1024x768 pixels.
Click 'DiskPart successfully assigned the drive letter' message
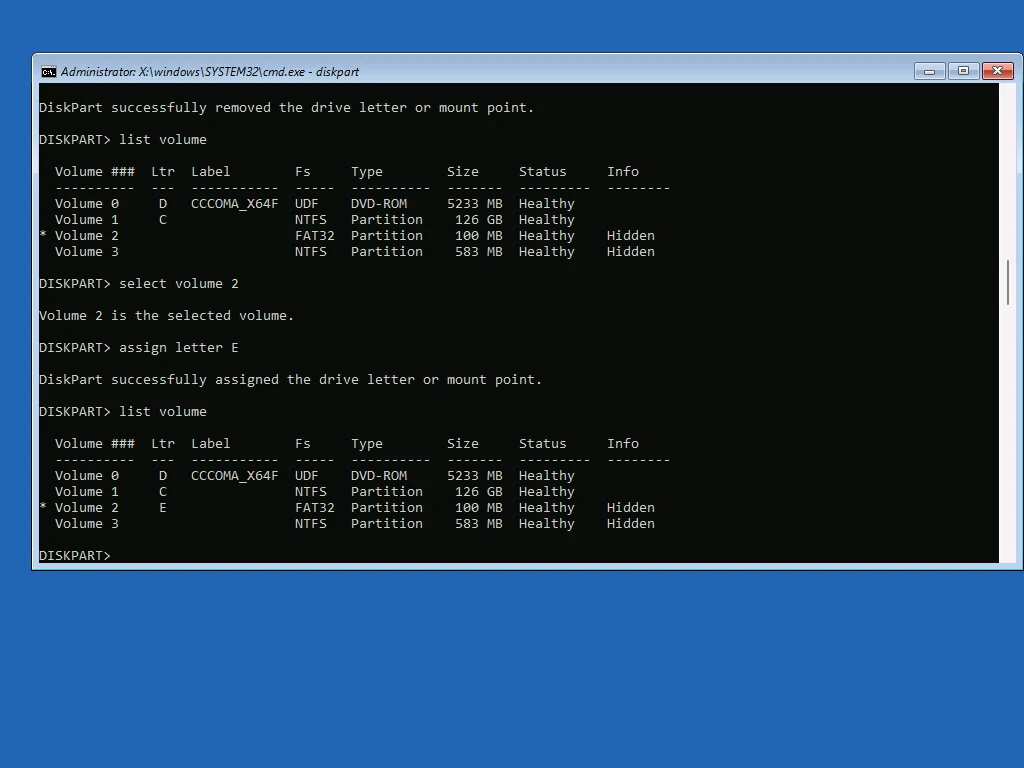pyautogui.click(x=291, y=379)
